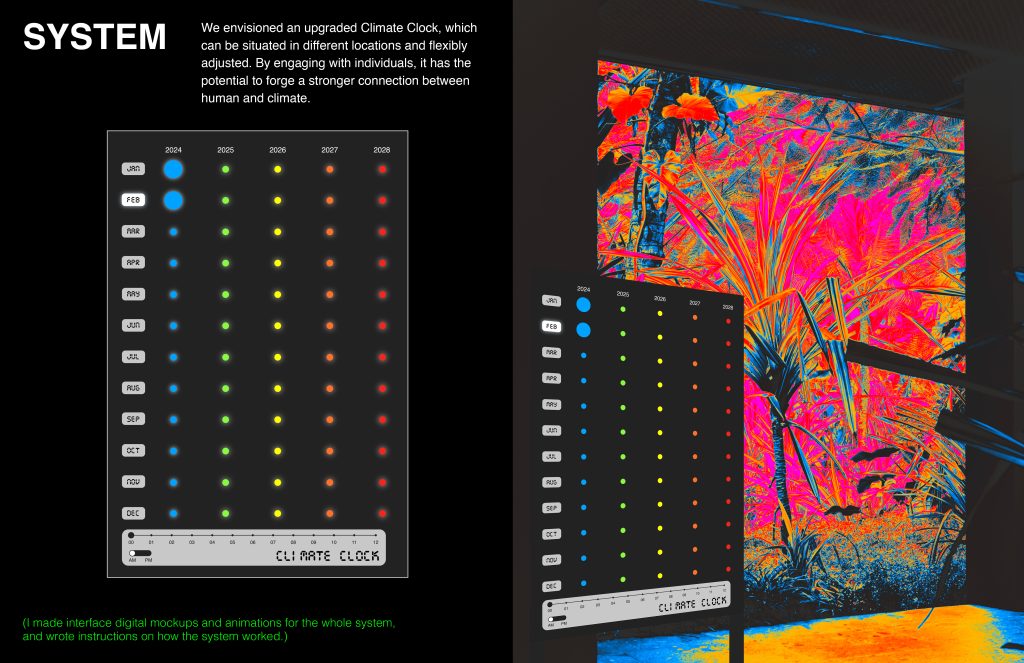Select the yellow June 2026 dot in flat mockup
Image resolution: width=1024 pixels, height=663 pixels.
(278, 325)
